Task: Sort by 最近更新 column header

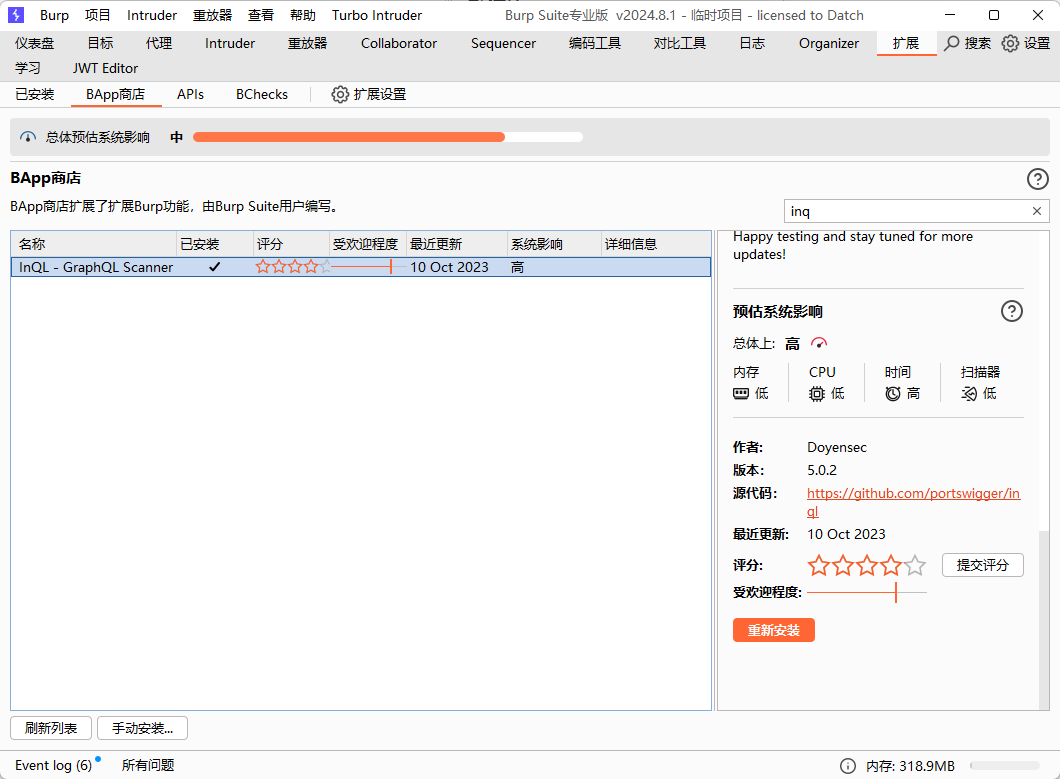Action: (457, 244)
